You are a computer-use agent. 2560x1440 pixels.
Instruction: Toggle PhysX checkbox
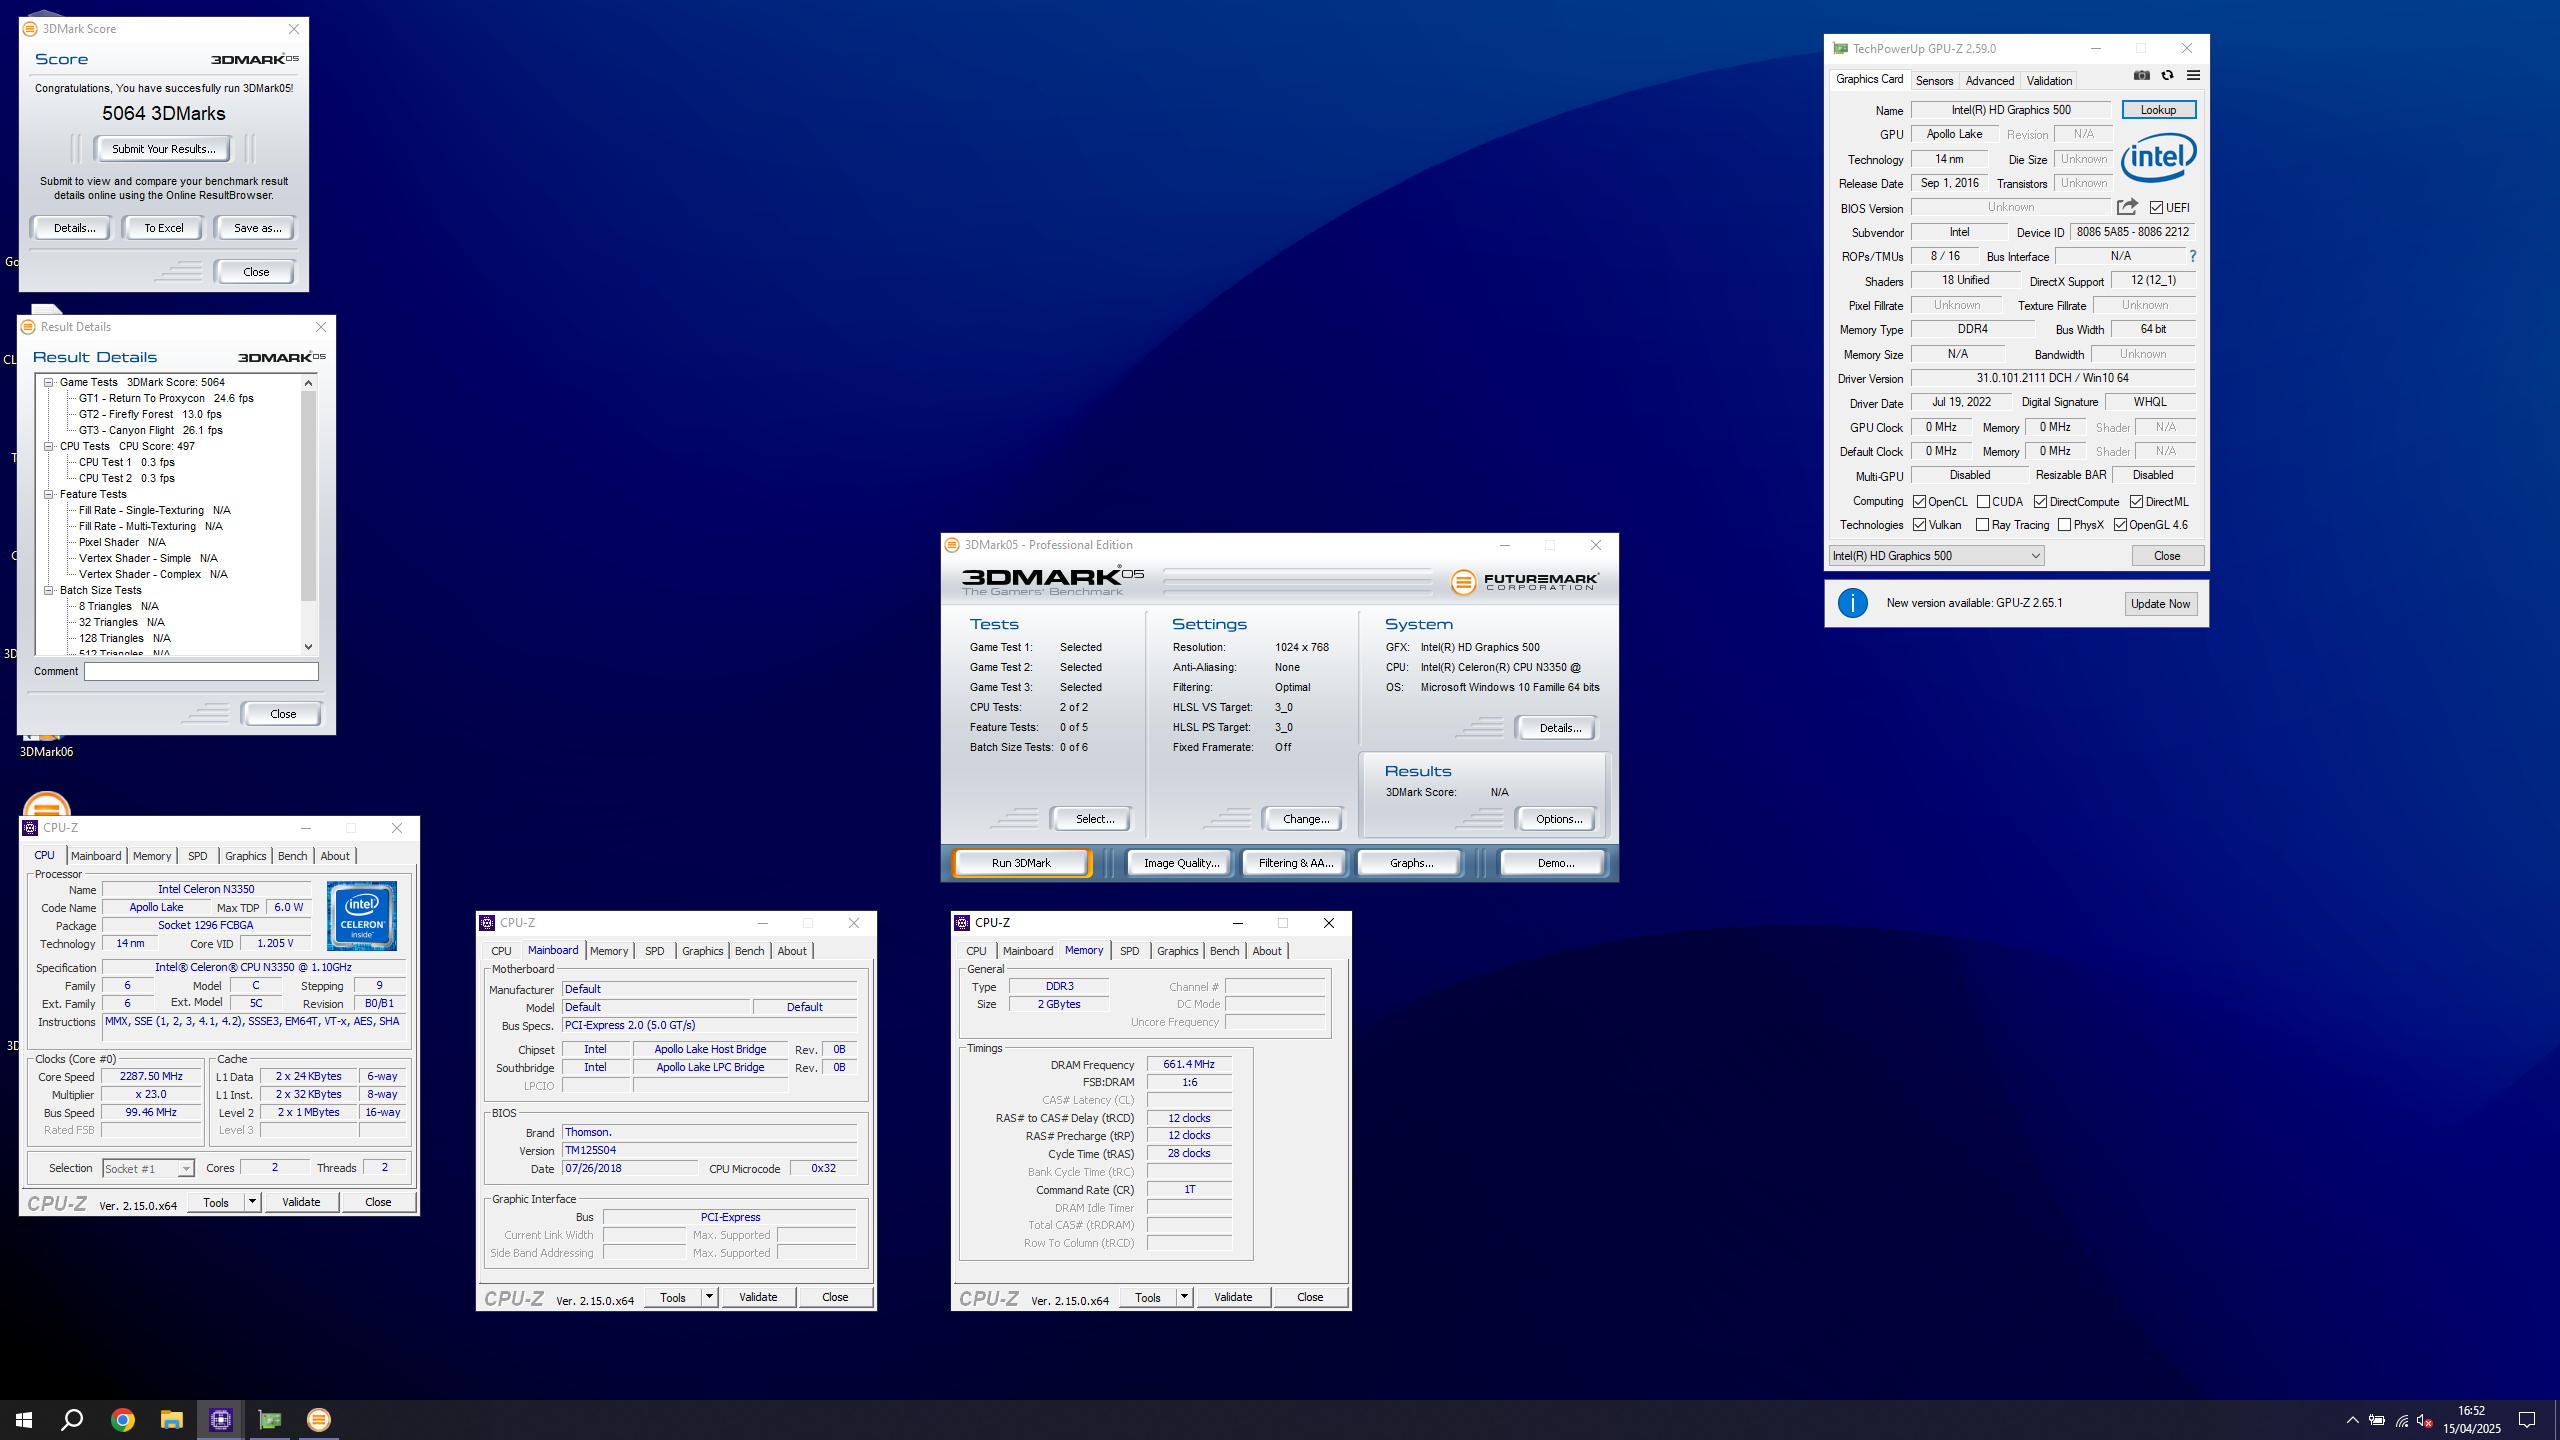pyautogui.click(x=2064, y=525)
